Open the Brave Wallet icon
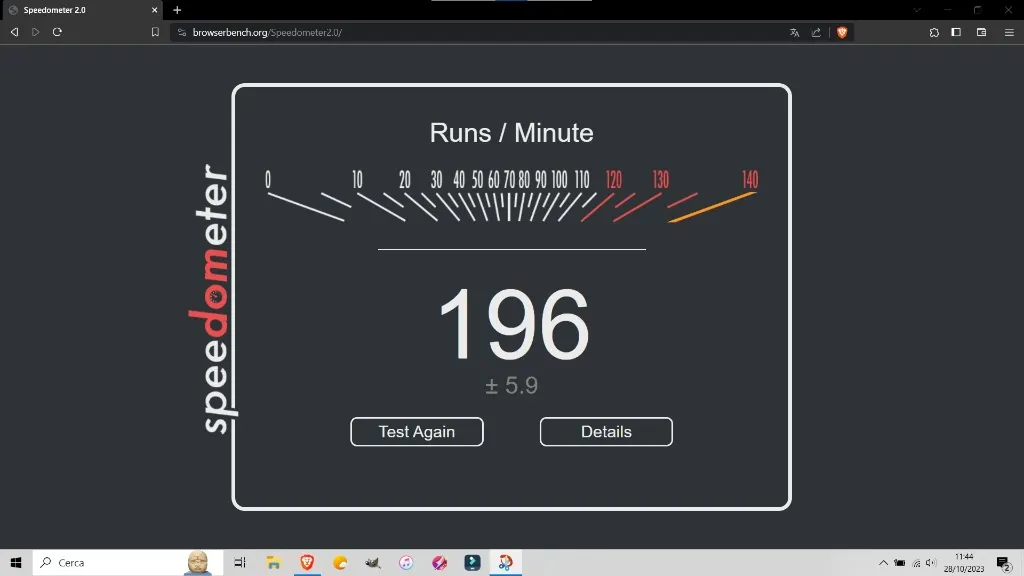 (x=982, y=33)
